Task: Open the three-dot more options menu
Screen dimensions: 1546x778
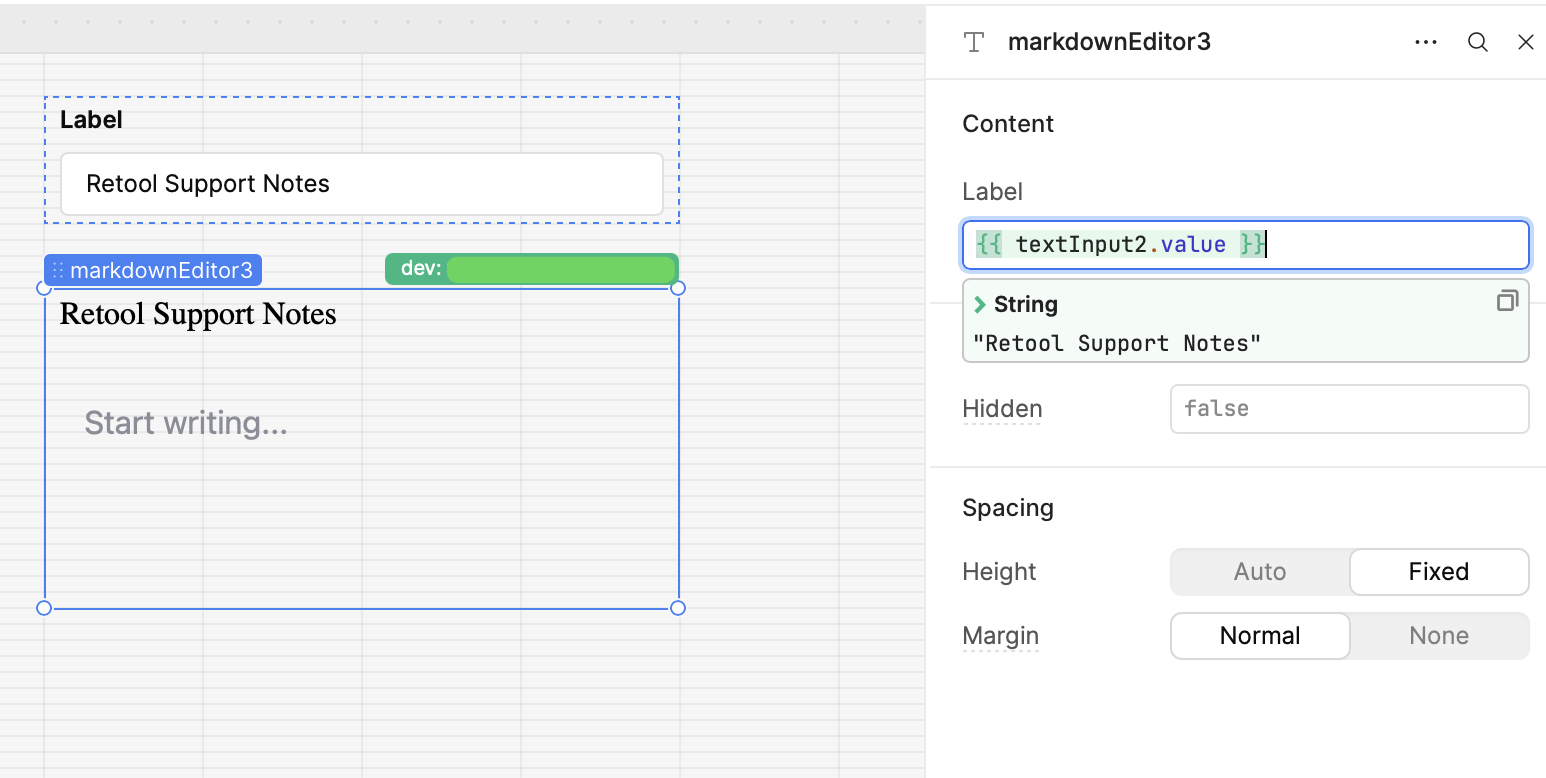Action: [1426, 42]
